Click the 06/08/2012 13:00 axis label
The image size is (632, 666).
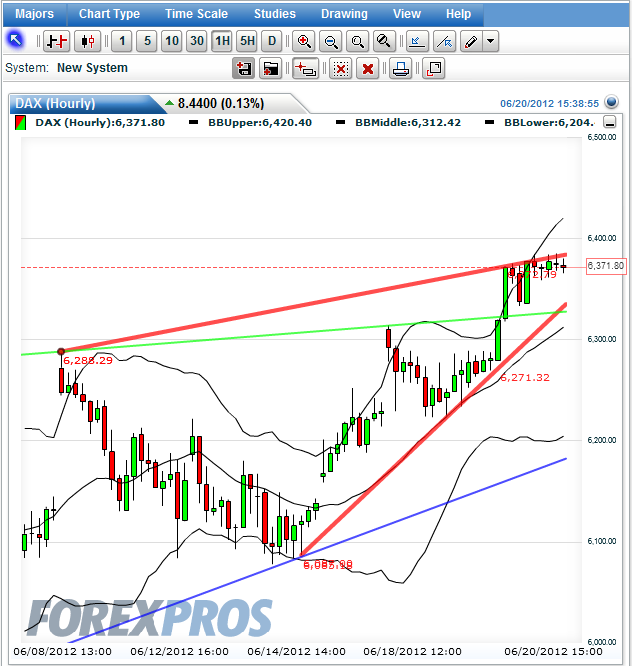click(62, 652)
